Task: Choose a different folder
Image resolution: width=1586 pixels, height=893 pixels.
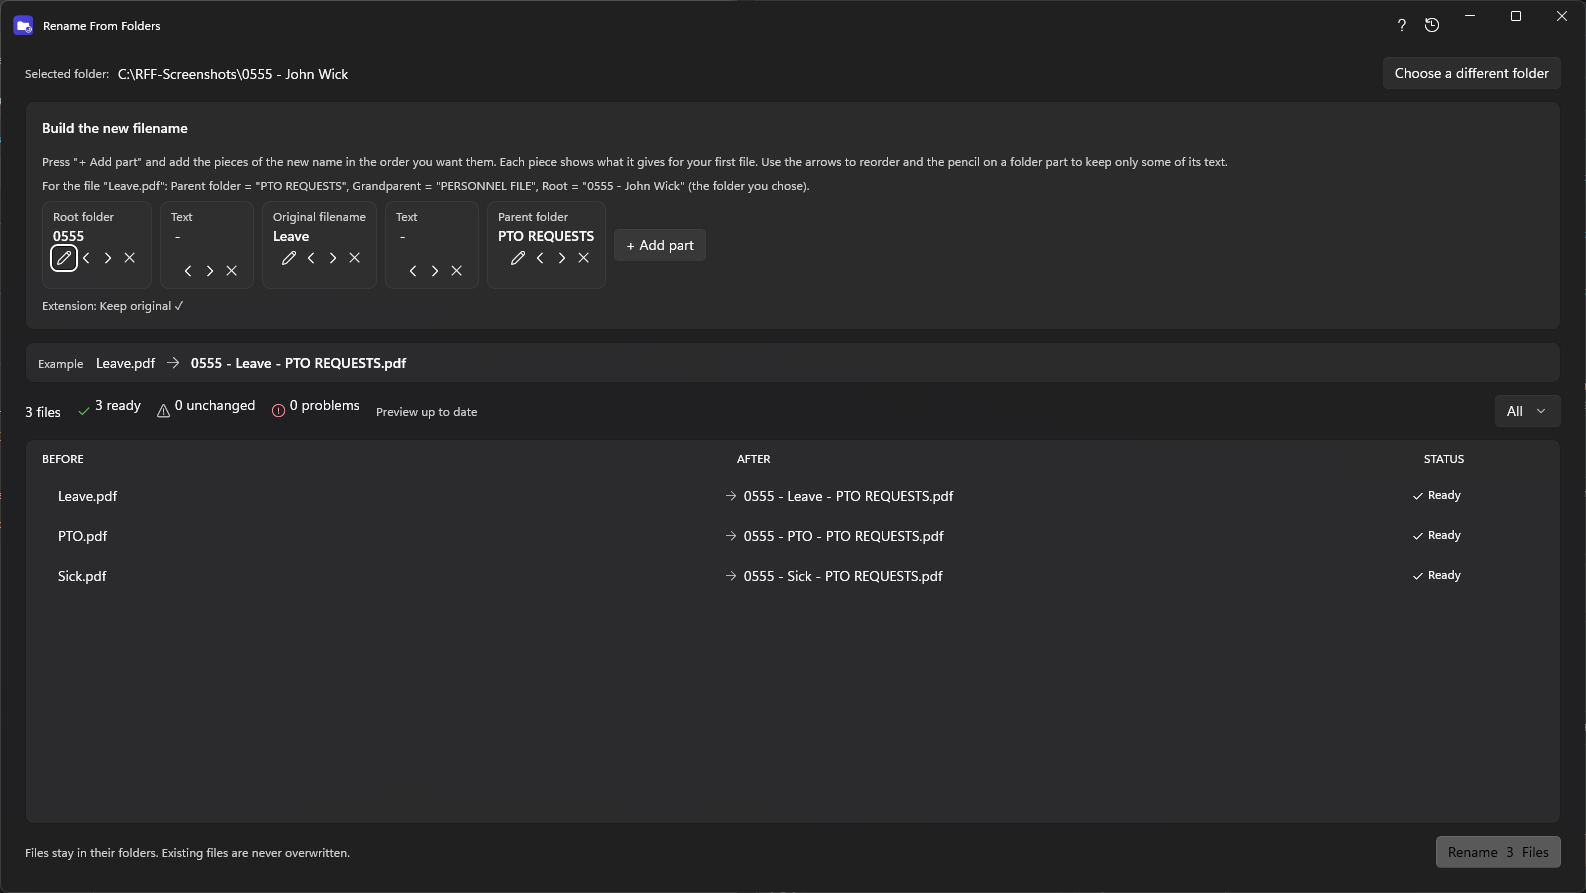Action: 1472,73
